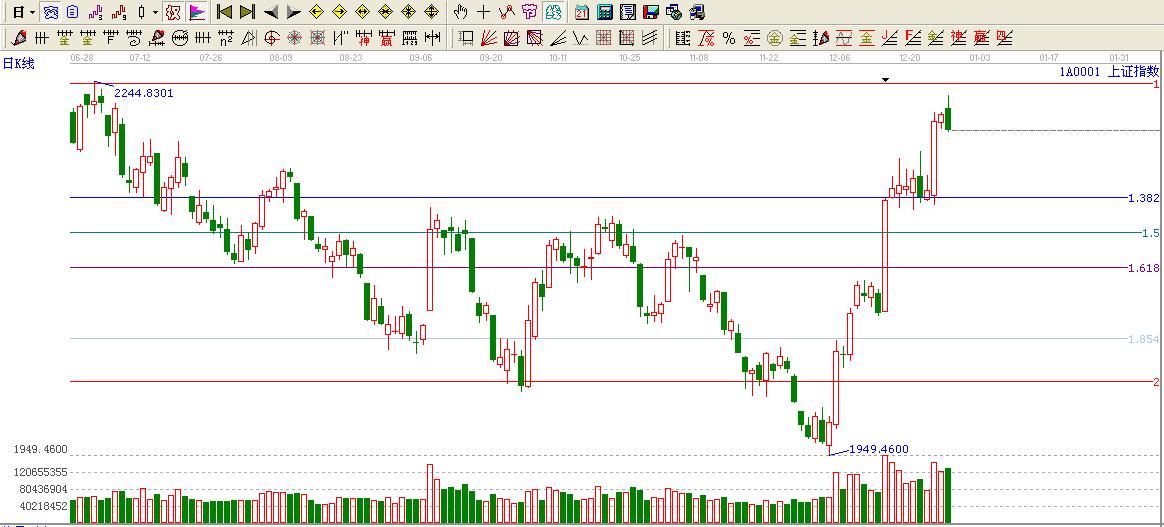
Task: Activate the crosshair cursor tool
Action: (x=483, y=13)
